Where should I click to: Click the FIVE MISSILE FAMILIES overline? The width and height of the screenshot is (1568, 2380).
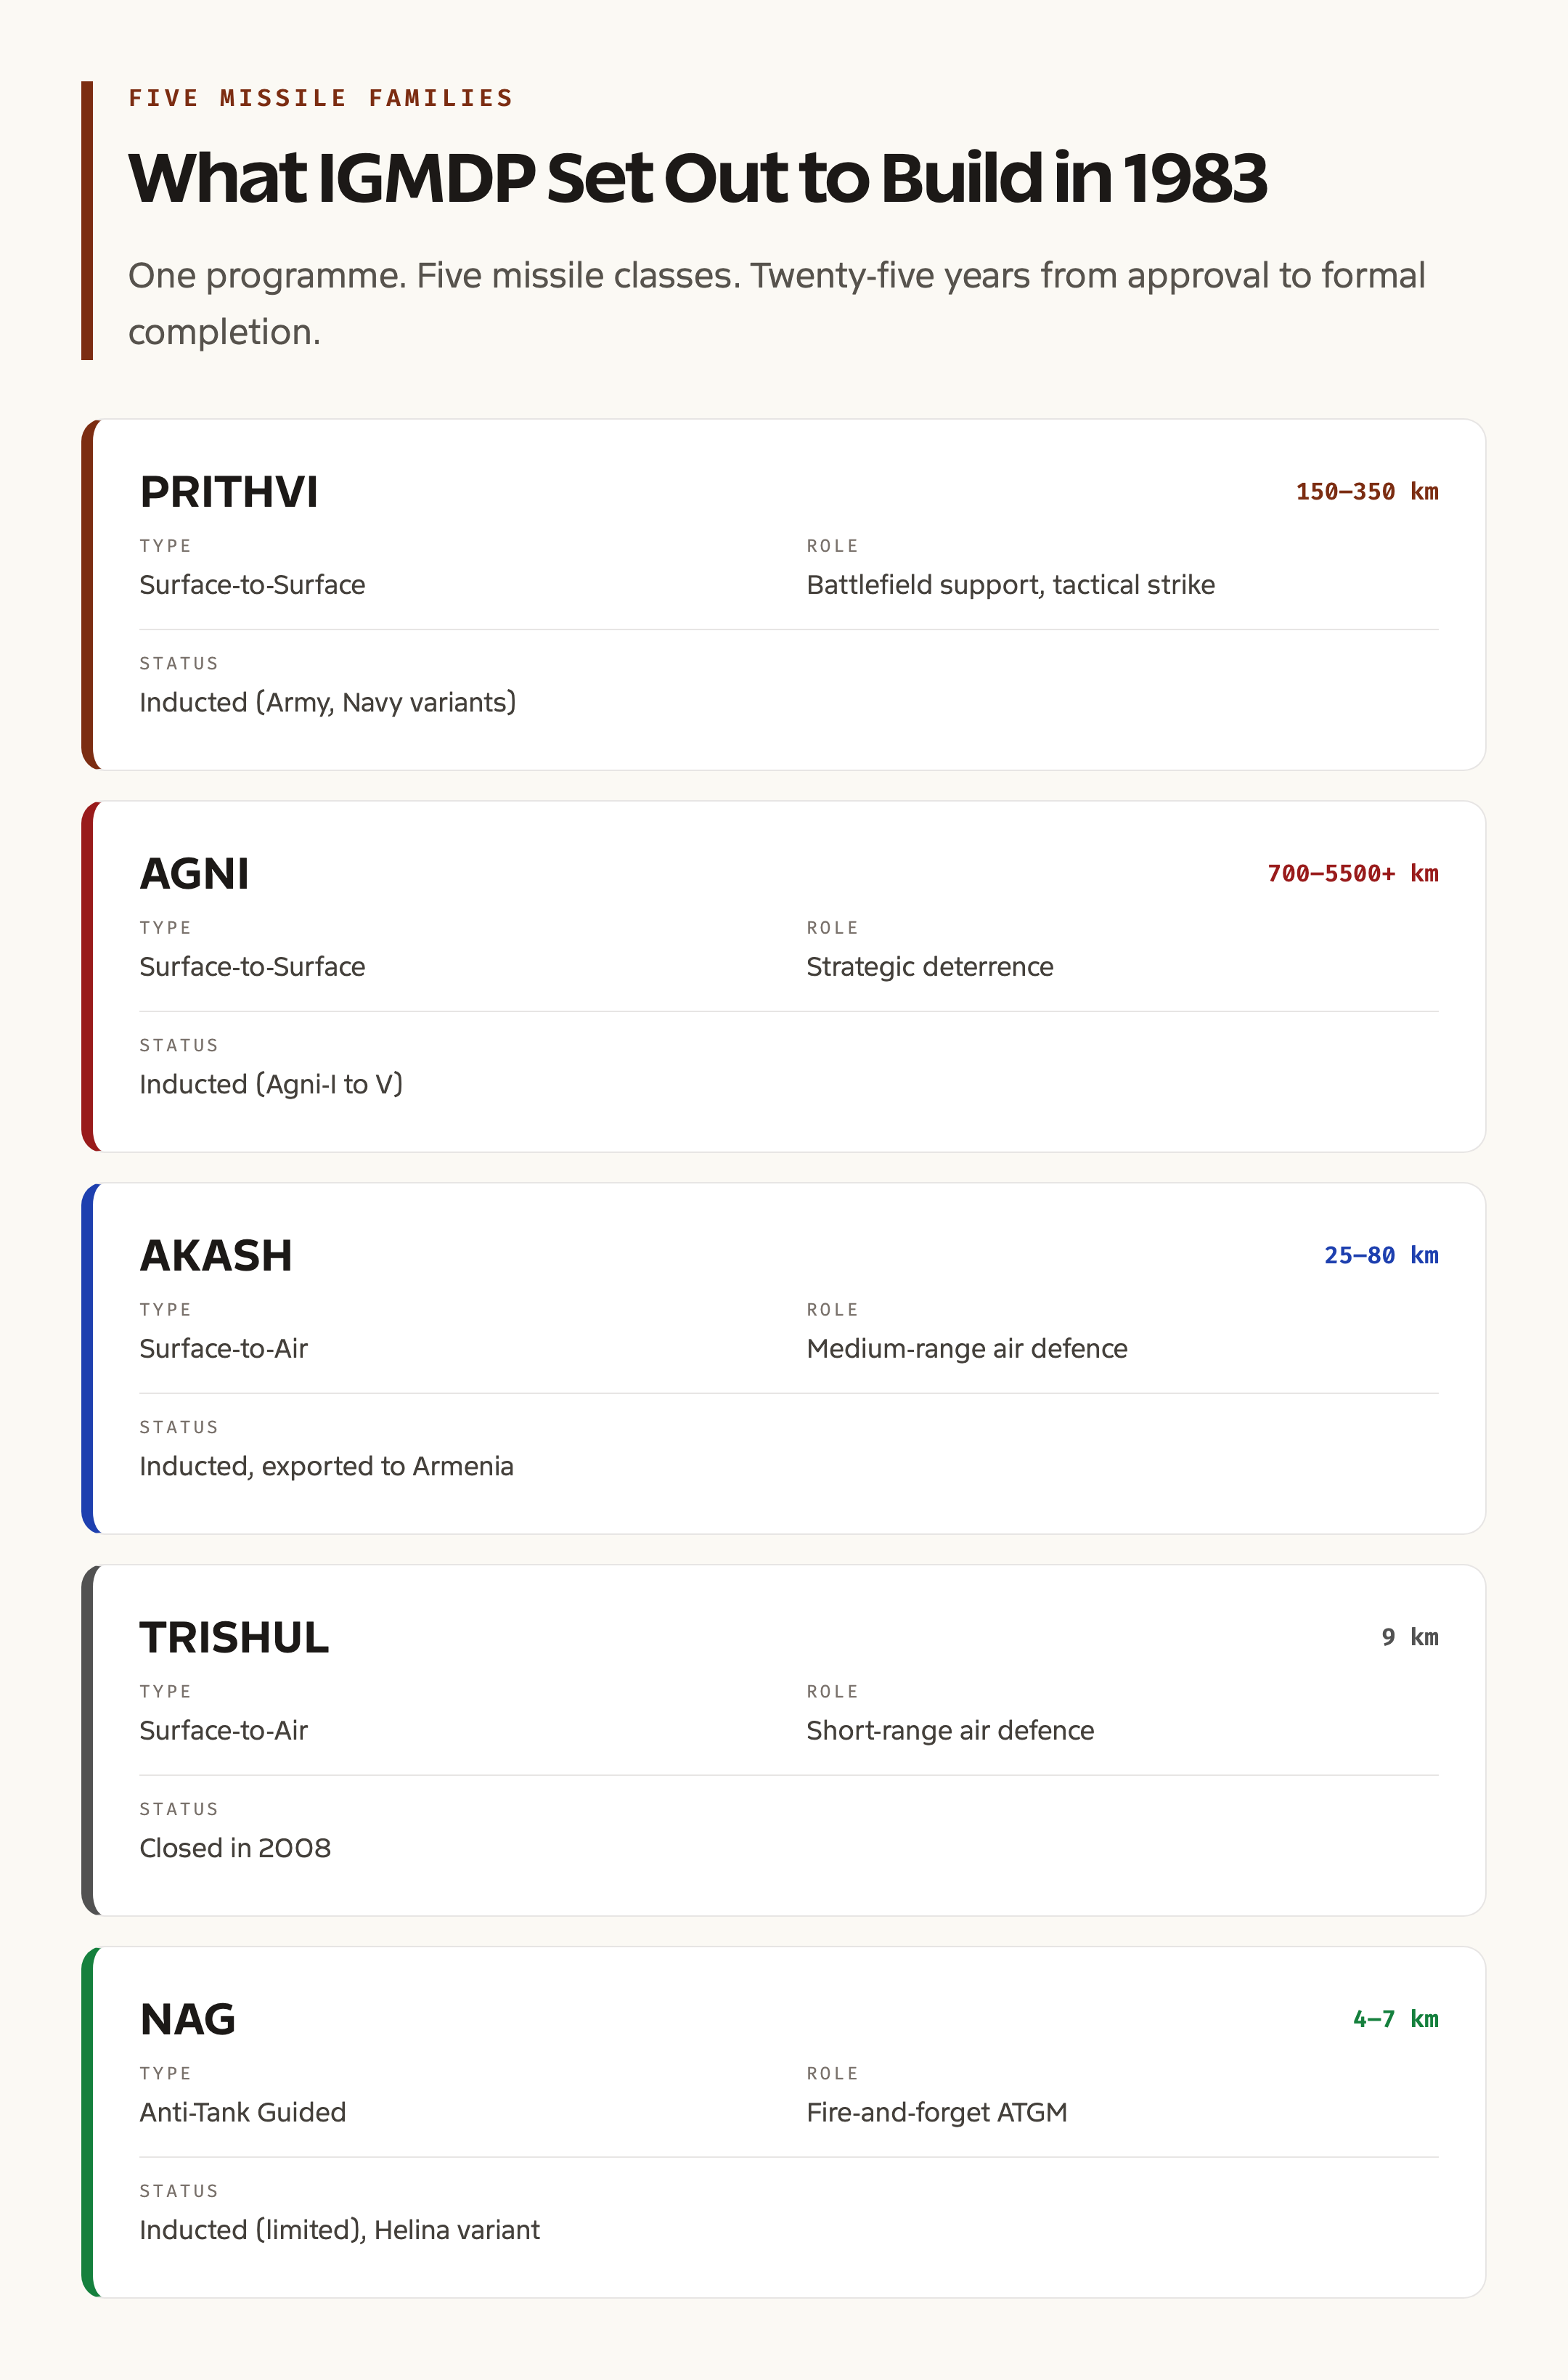[x=321, y=98]
